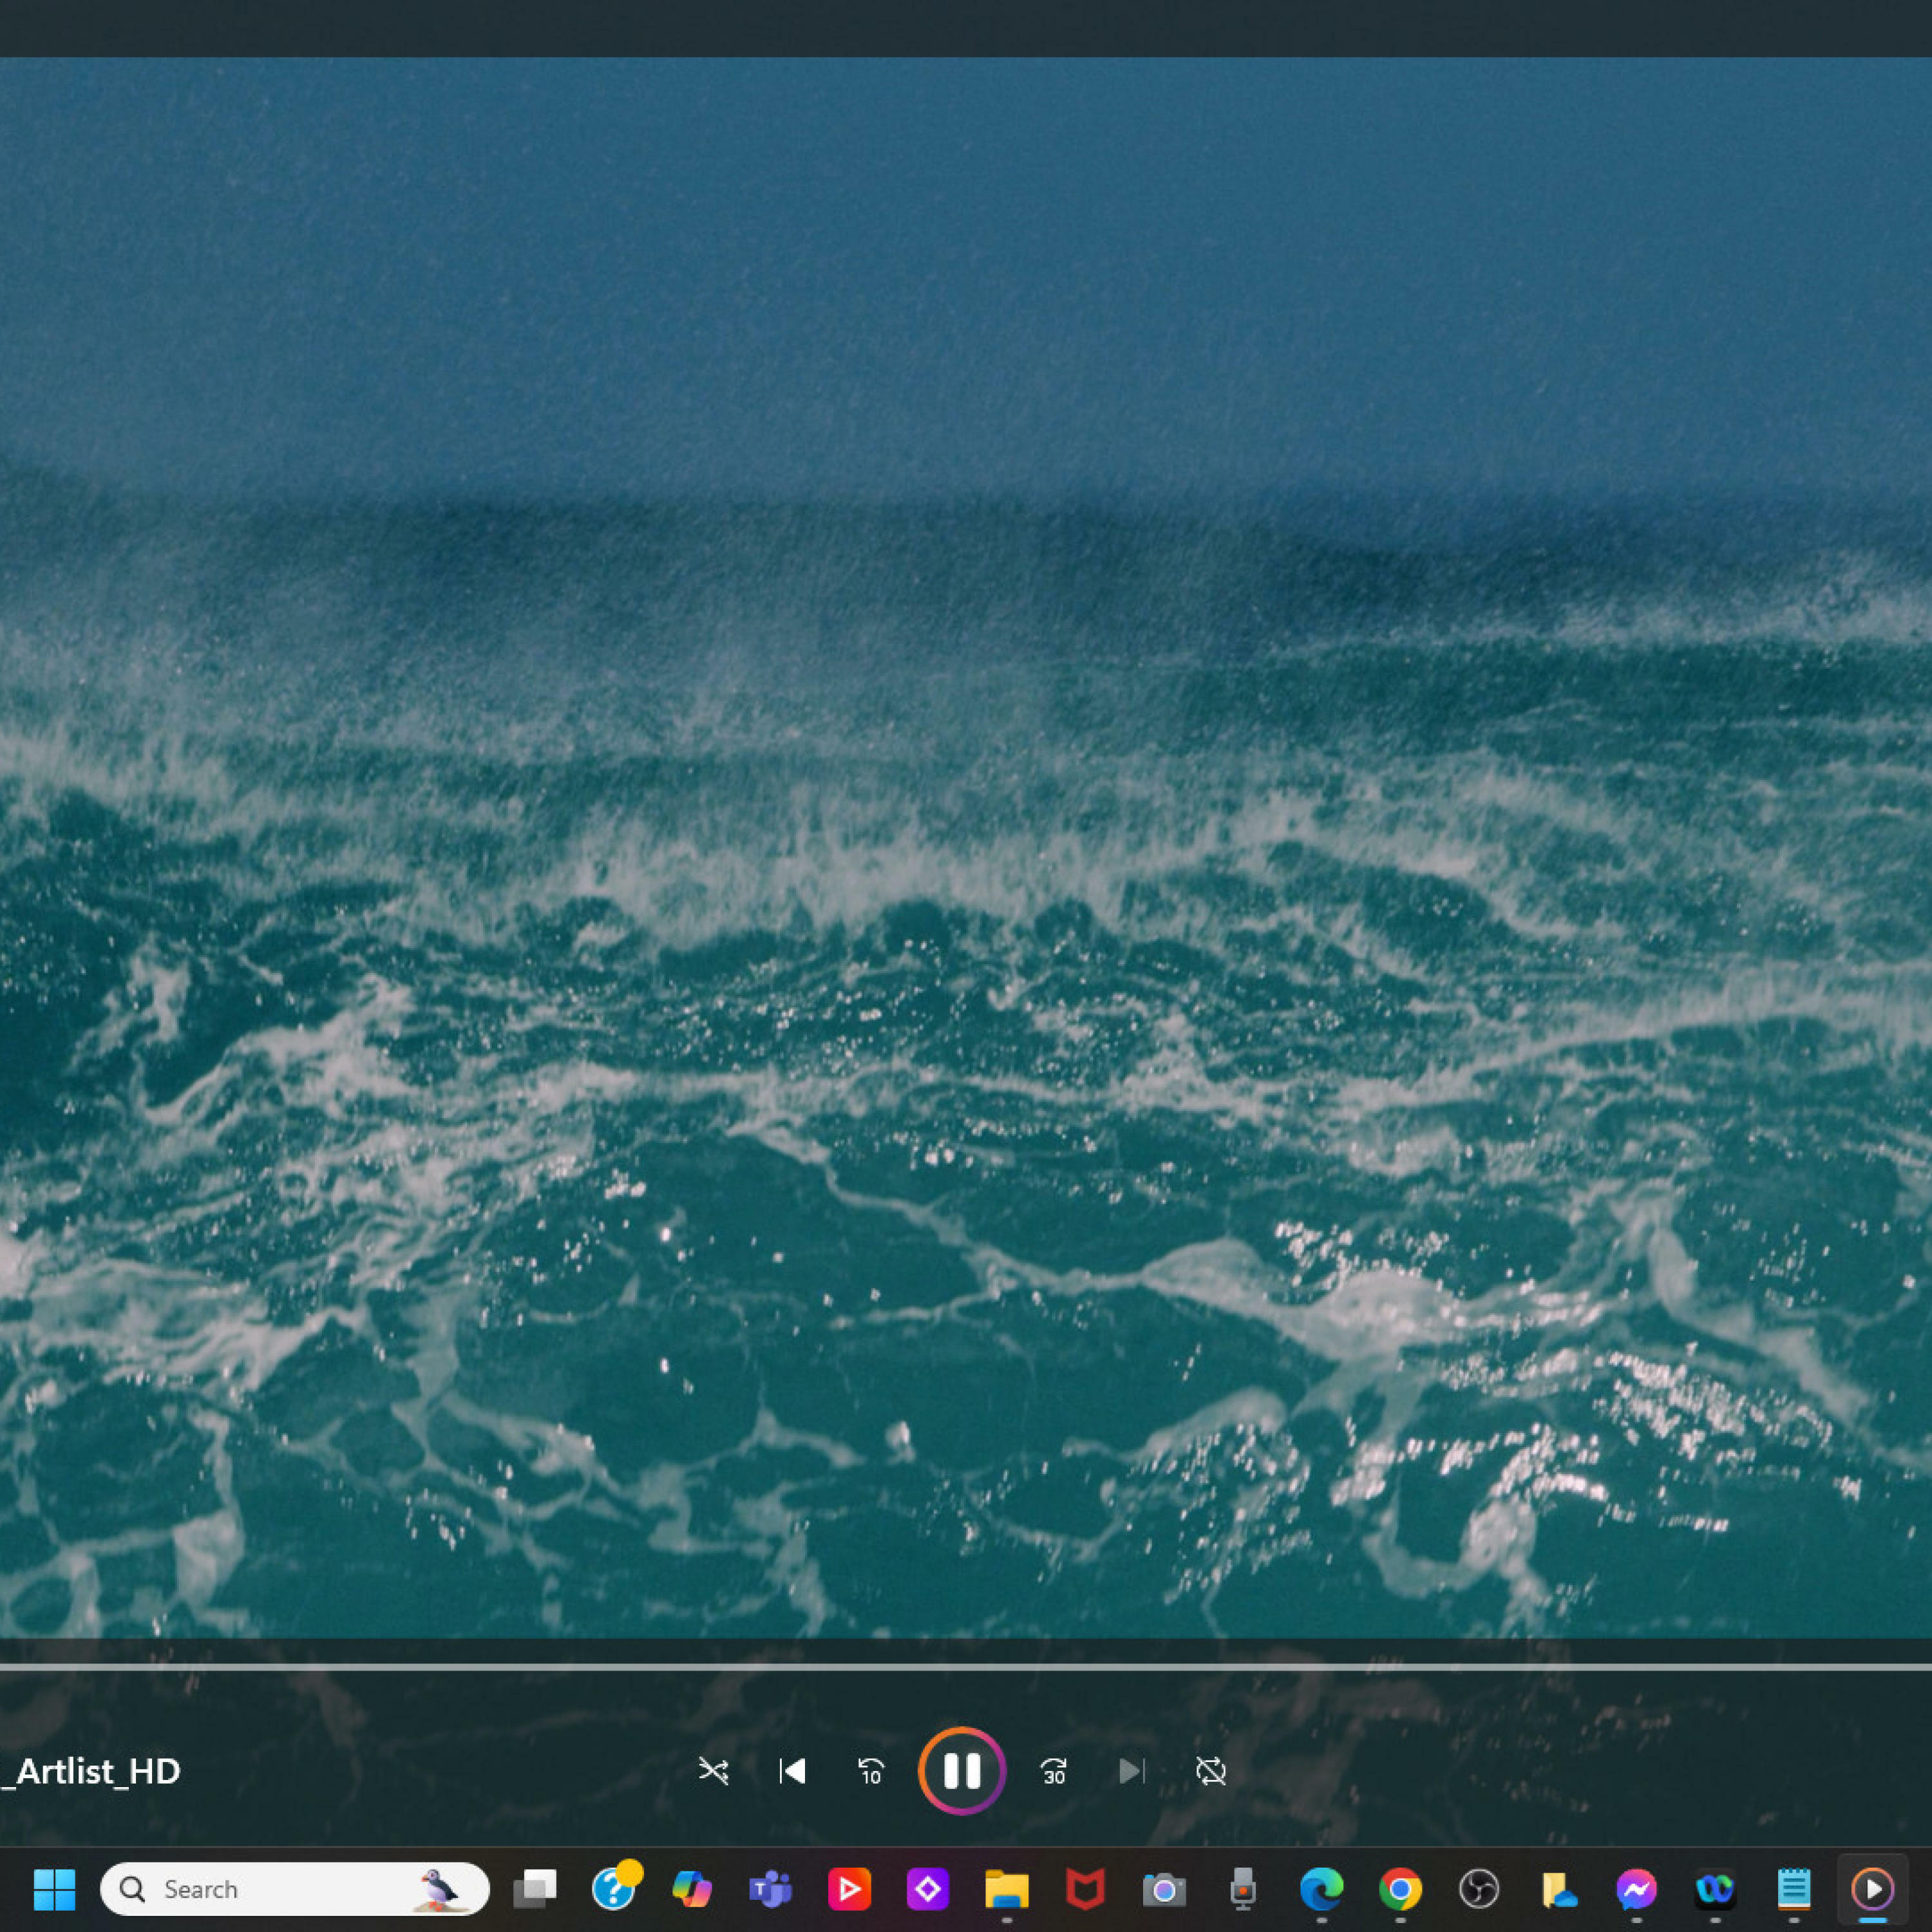Open OBS Studio from the taskbar
Image resolution: width=1932 pixels, height=1932 pixels.
click(x=1478, y=1889)
